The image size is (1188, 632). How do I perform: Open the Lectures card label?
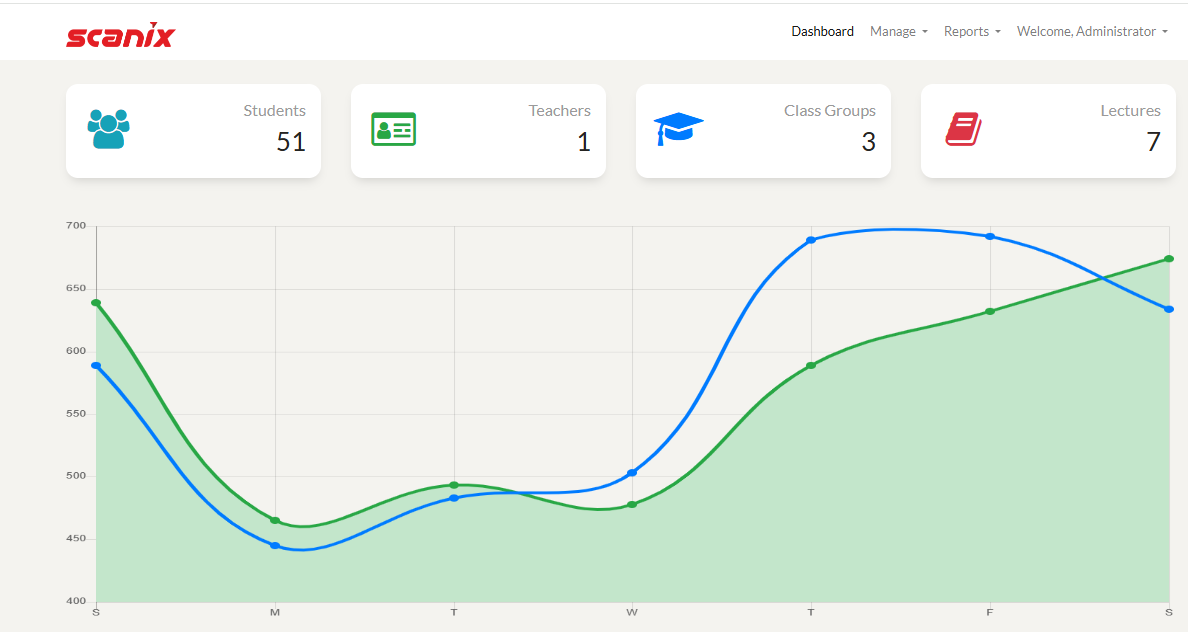[x=1130, y=111]
